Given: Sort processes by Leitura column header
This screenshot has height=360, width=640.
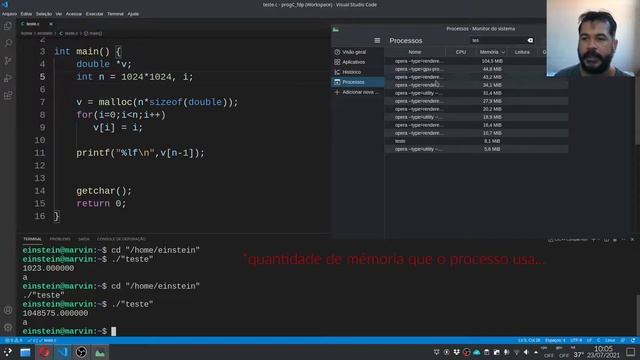Looking at the screenshot, I should tap(522, 52).
